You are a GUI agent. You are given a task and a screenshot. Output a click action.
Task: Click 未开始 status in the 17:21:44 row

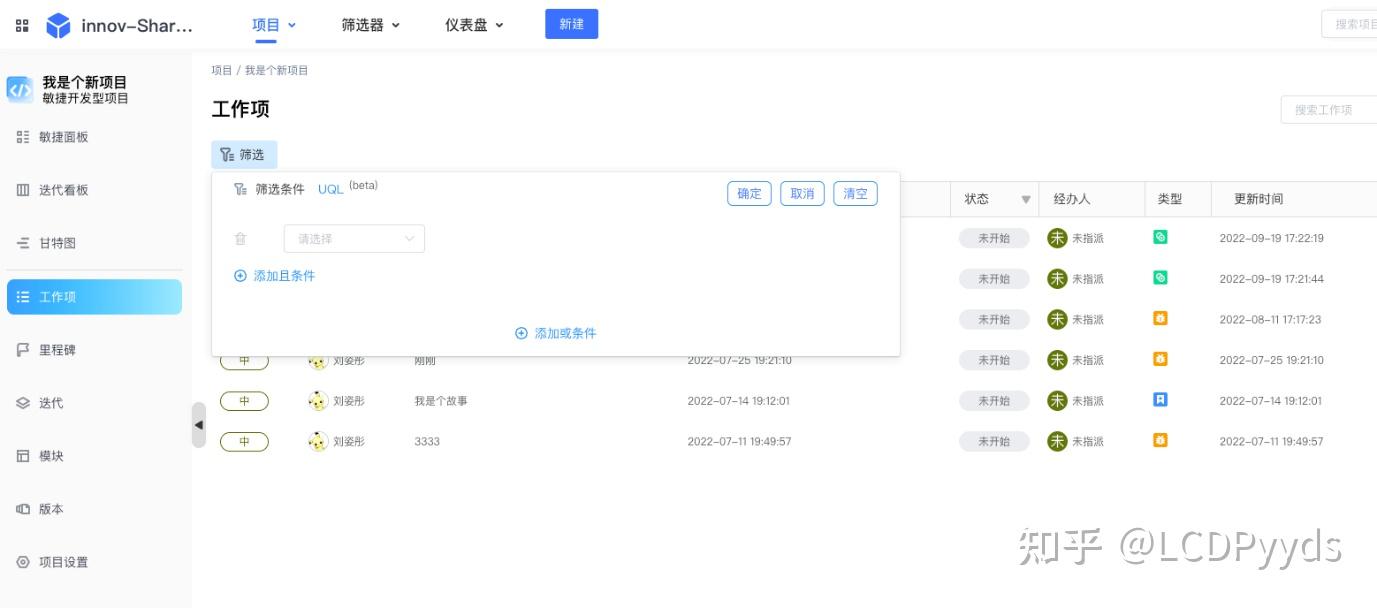(994, 279)
